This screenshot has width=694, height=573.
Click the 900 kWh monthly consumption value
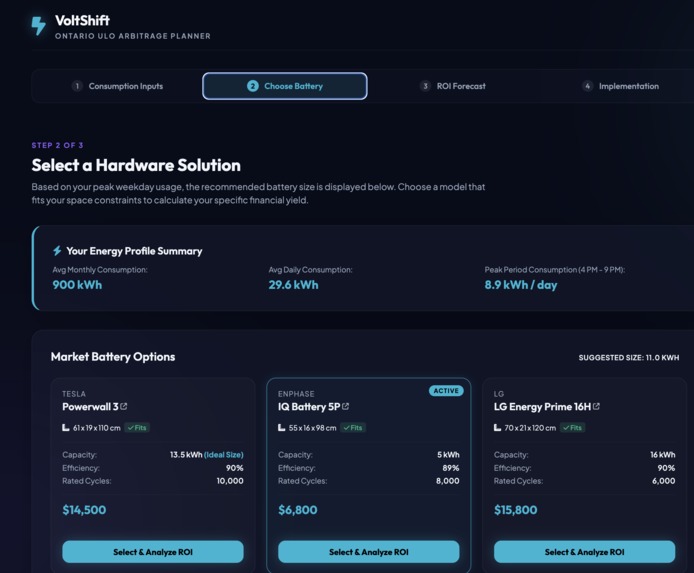(77, 285)
